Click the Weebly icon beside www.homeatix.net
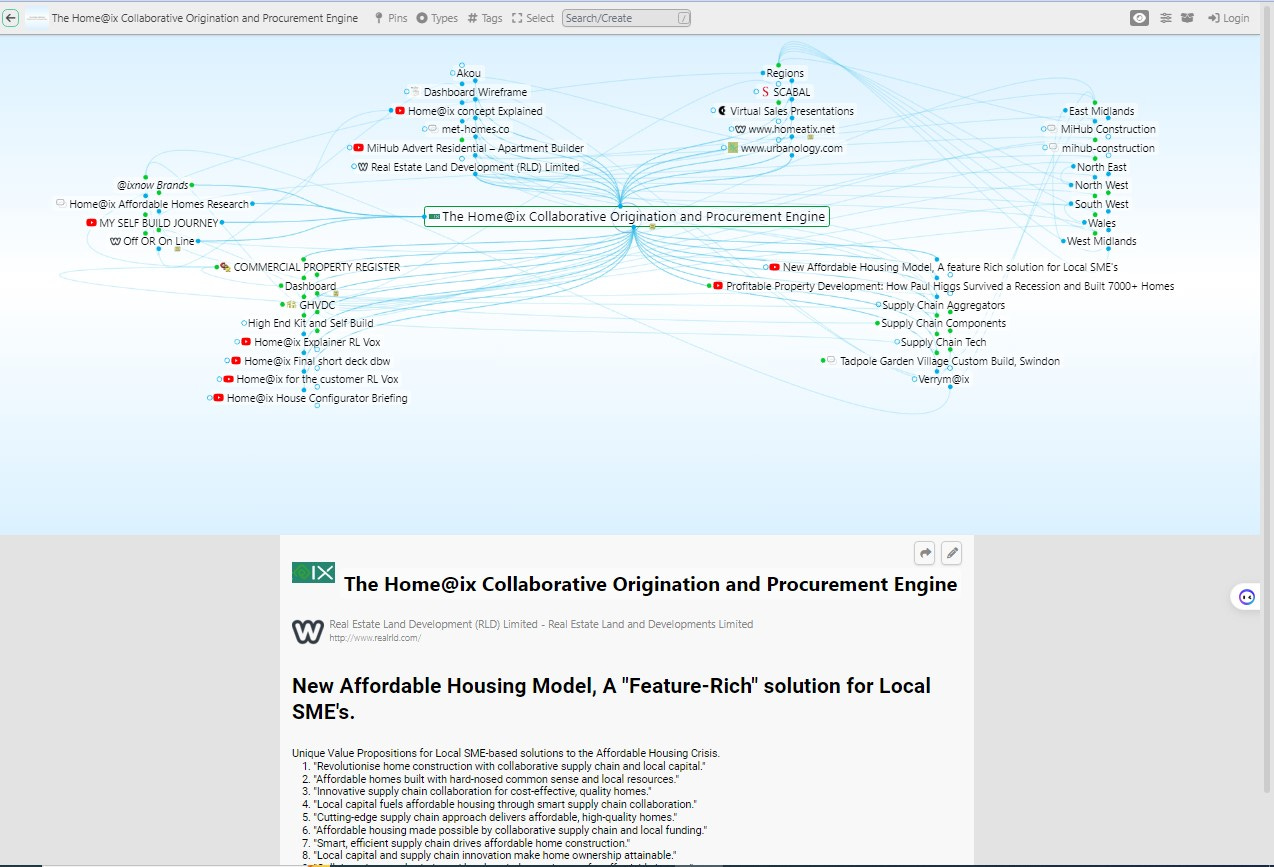This screenshot has width=1274, height=867. (x=740, y=129)
